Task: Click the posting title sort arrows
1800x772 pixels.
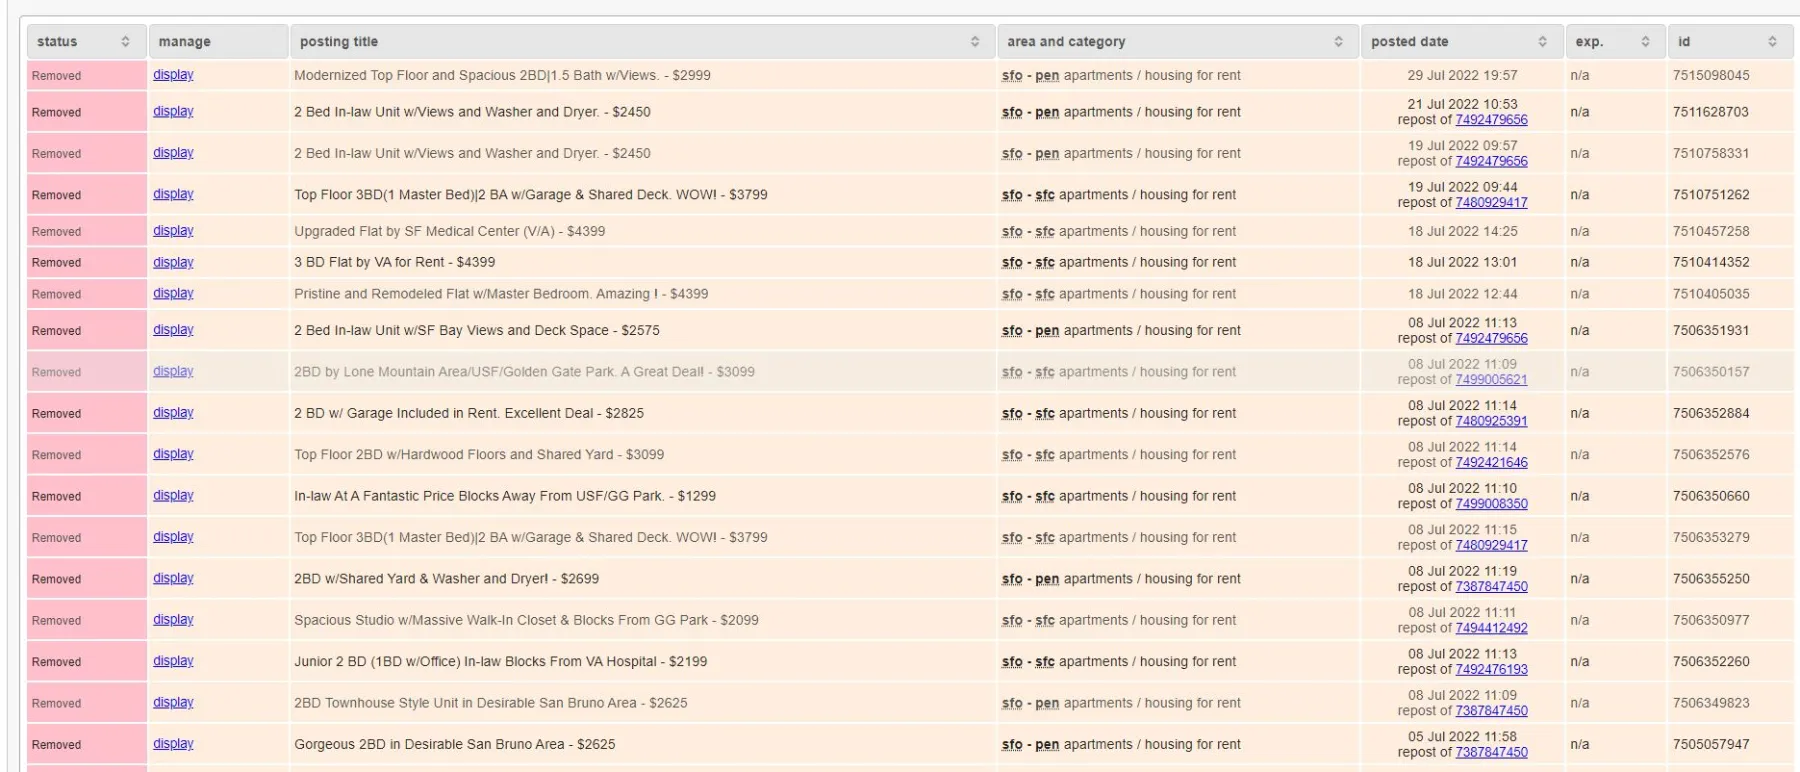Action: point(975,42)
